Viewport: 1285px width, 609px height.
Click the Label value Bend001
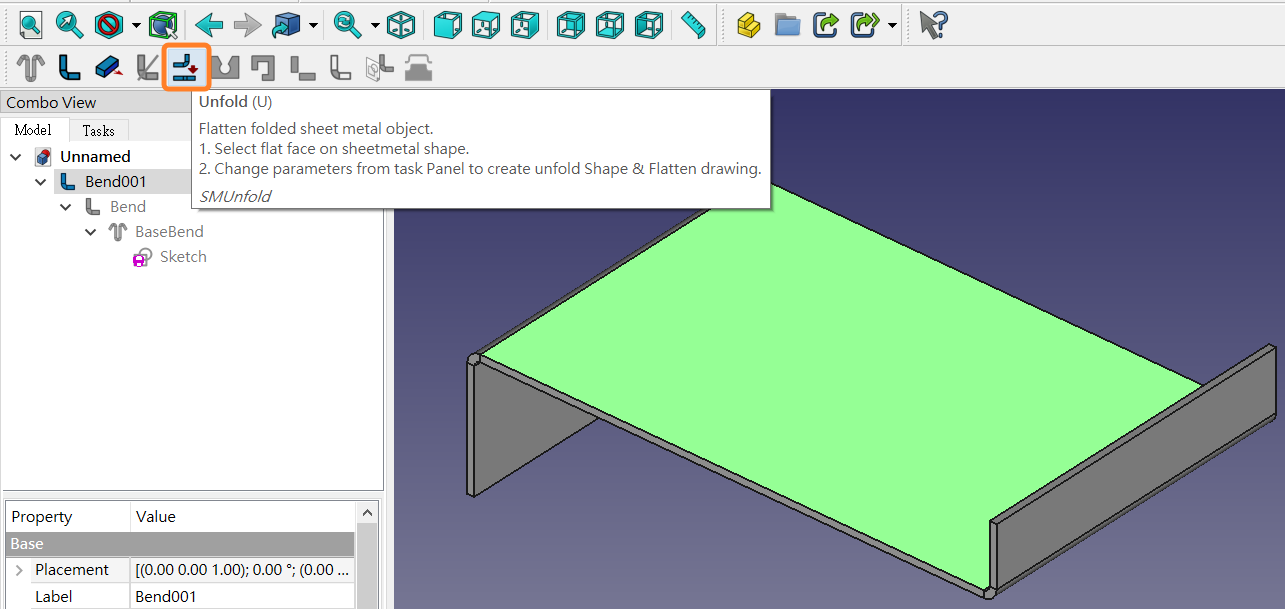click(x=243, y=597)
